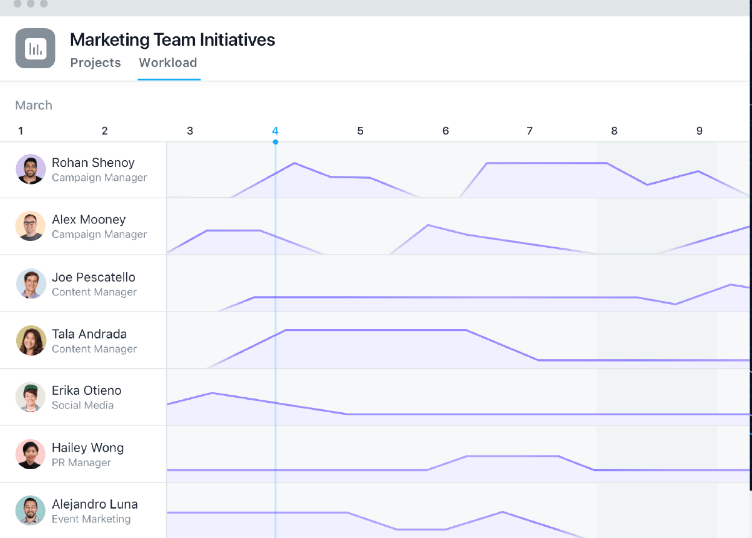Click Joe Pescatello's avatar

tap(31, 283)
